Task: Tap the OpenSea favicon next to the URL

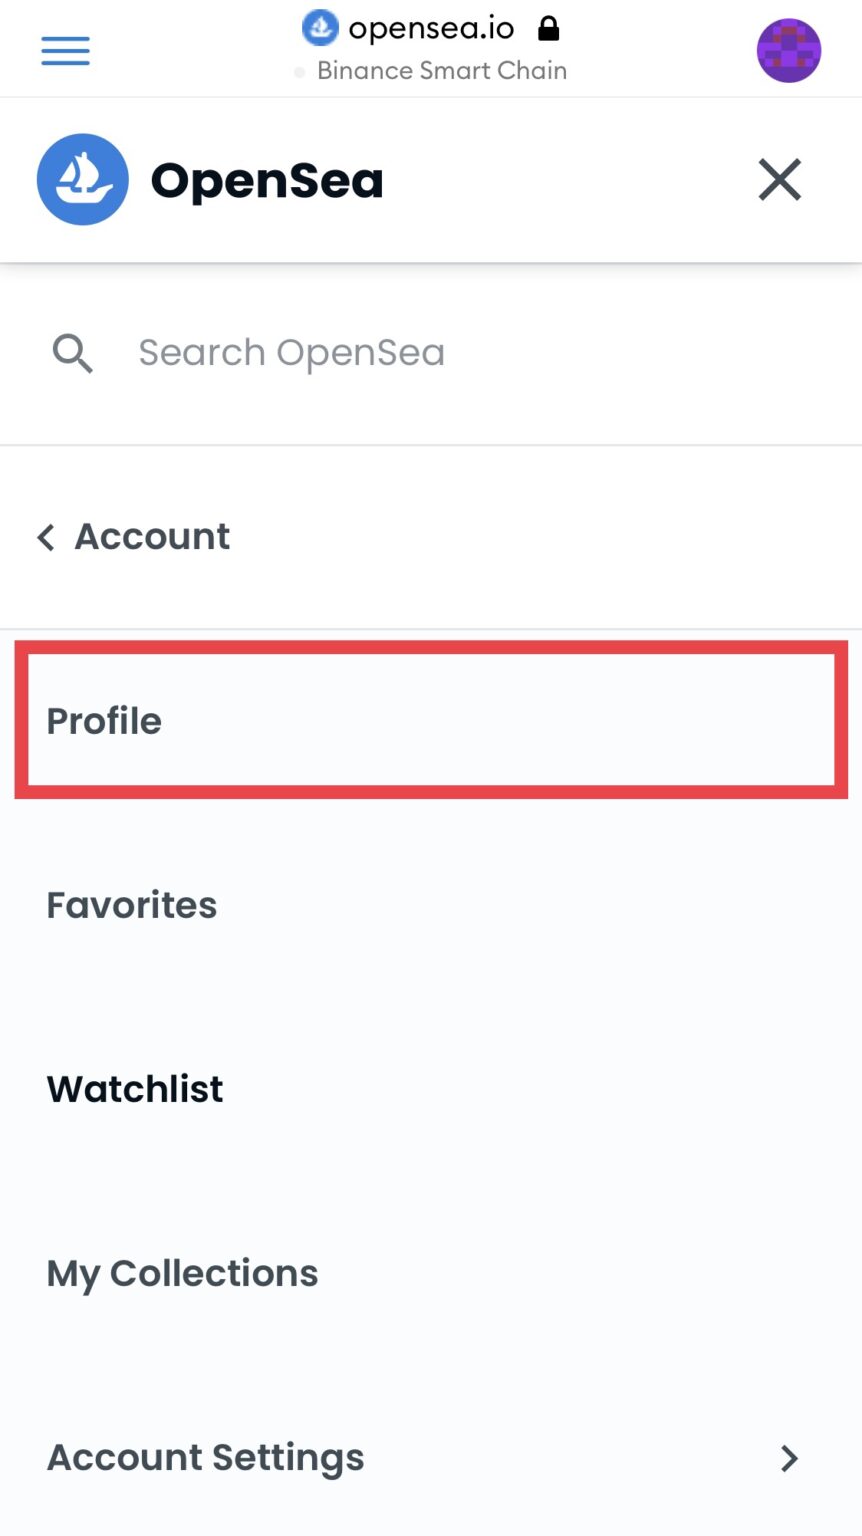Action: 319,27
